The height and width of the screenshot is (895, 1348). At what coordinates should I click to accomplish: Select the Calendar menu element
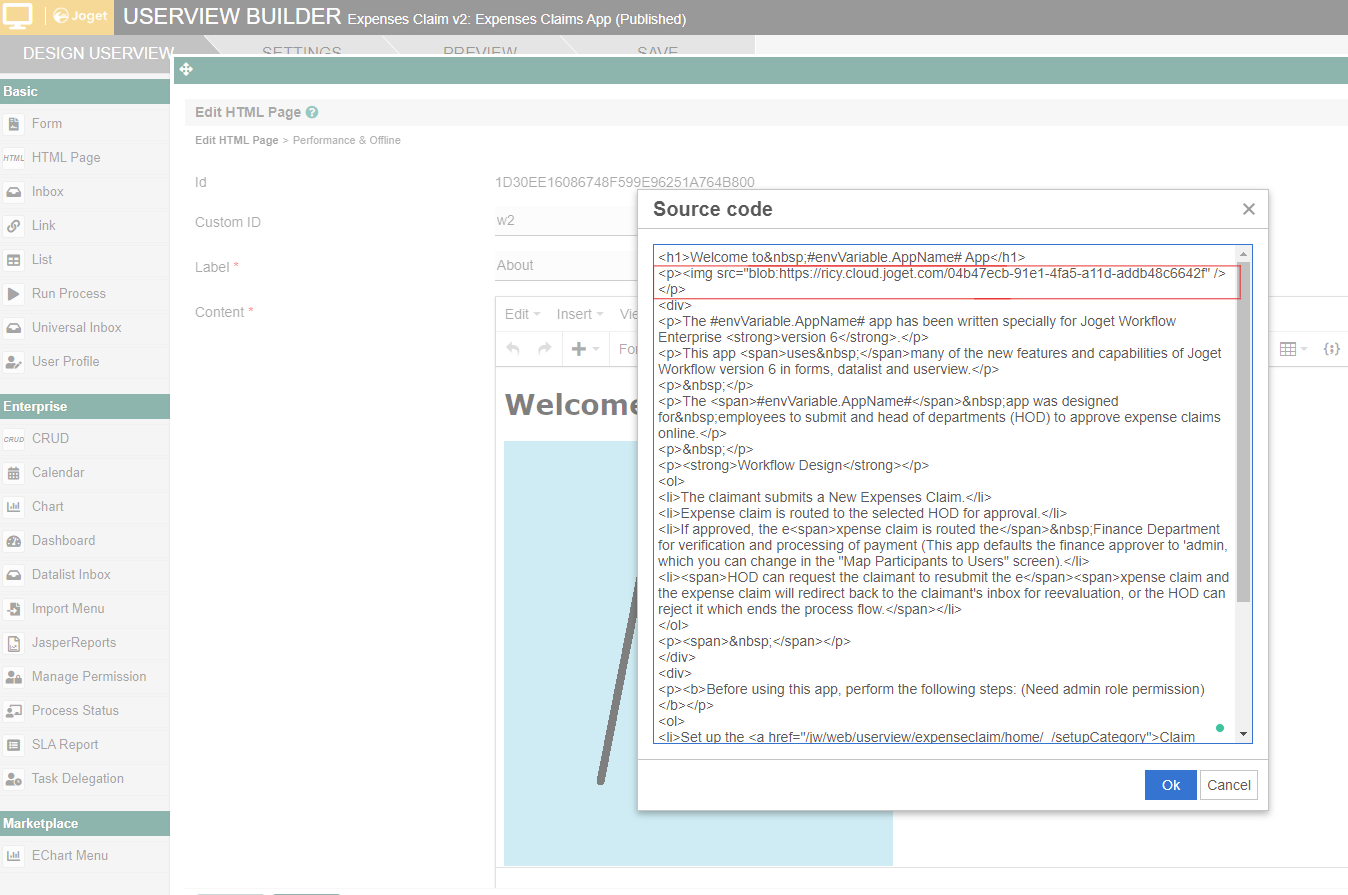(x=85, y=473)
